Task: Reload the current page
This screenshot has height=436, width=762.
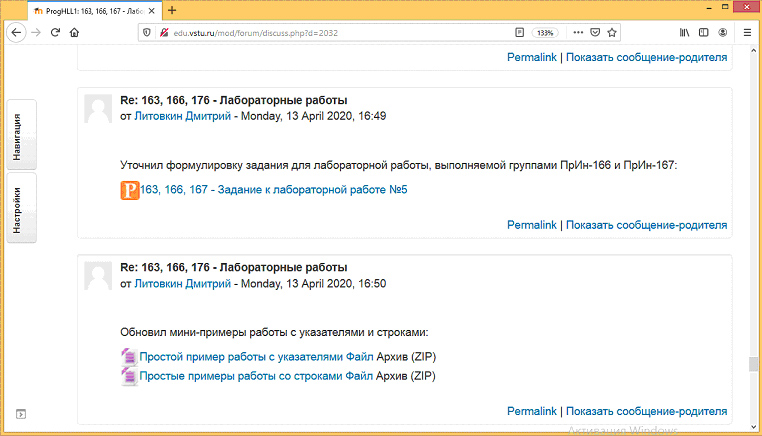Action: [x=55, y=32]
